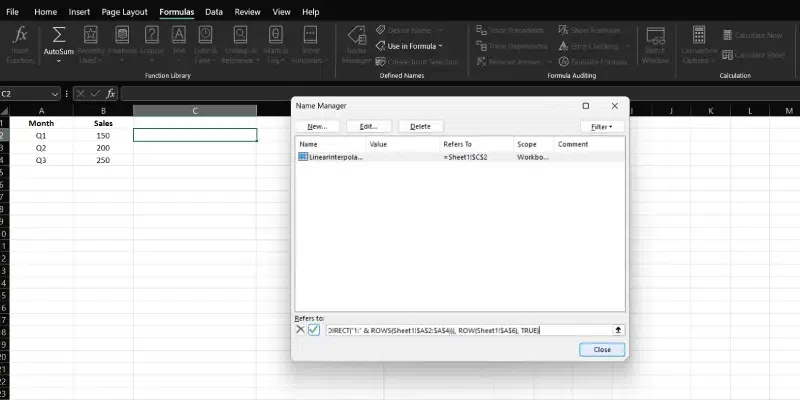Click the main formula bar input

pyautogui.click(x=459, y=94)
